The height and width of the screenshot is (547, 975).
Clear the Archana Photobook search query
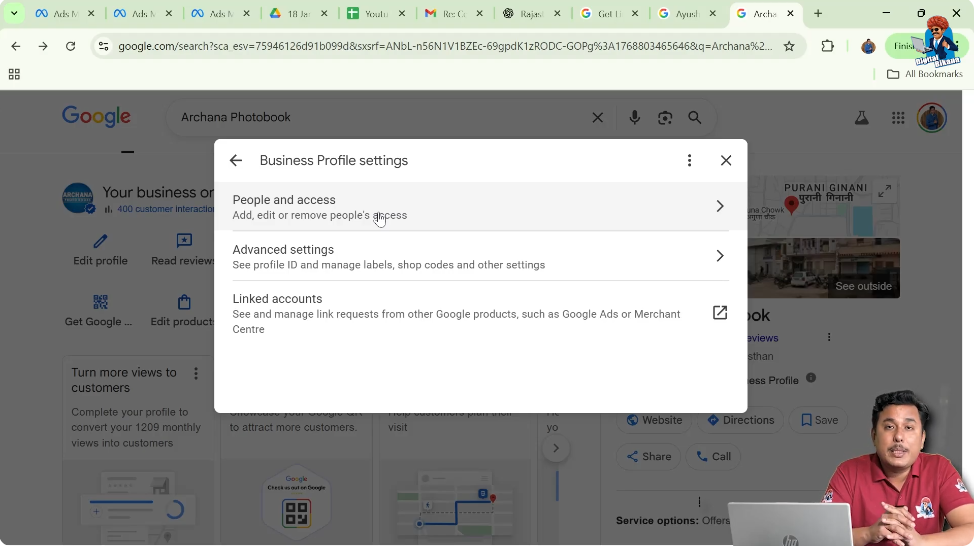(598, 117)
